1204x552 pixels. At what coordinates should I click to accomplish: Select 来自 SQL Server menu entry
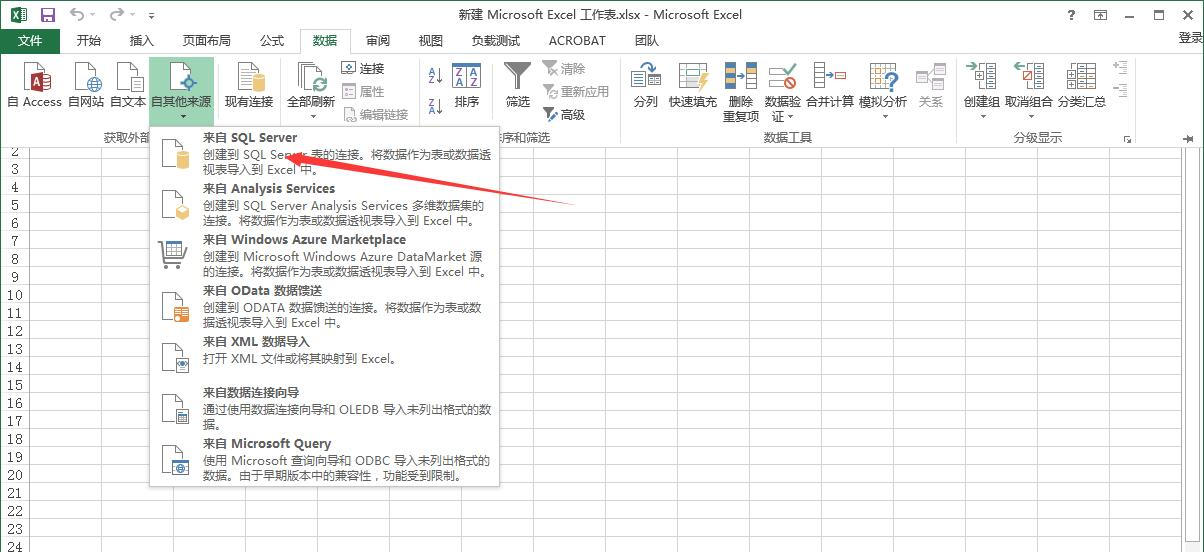tap(325, 153)
